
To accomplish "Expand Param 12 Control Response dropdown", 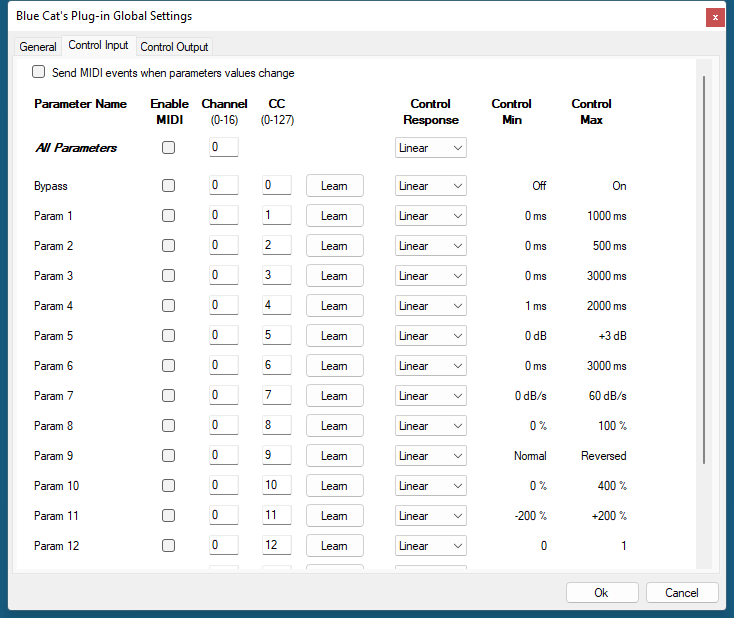I will click(x=431, y=545).
